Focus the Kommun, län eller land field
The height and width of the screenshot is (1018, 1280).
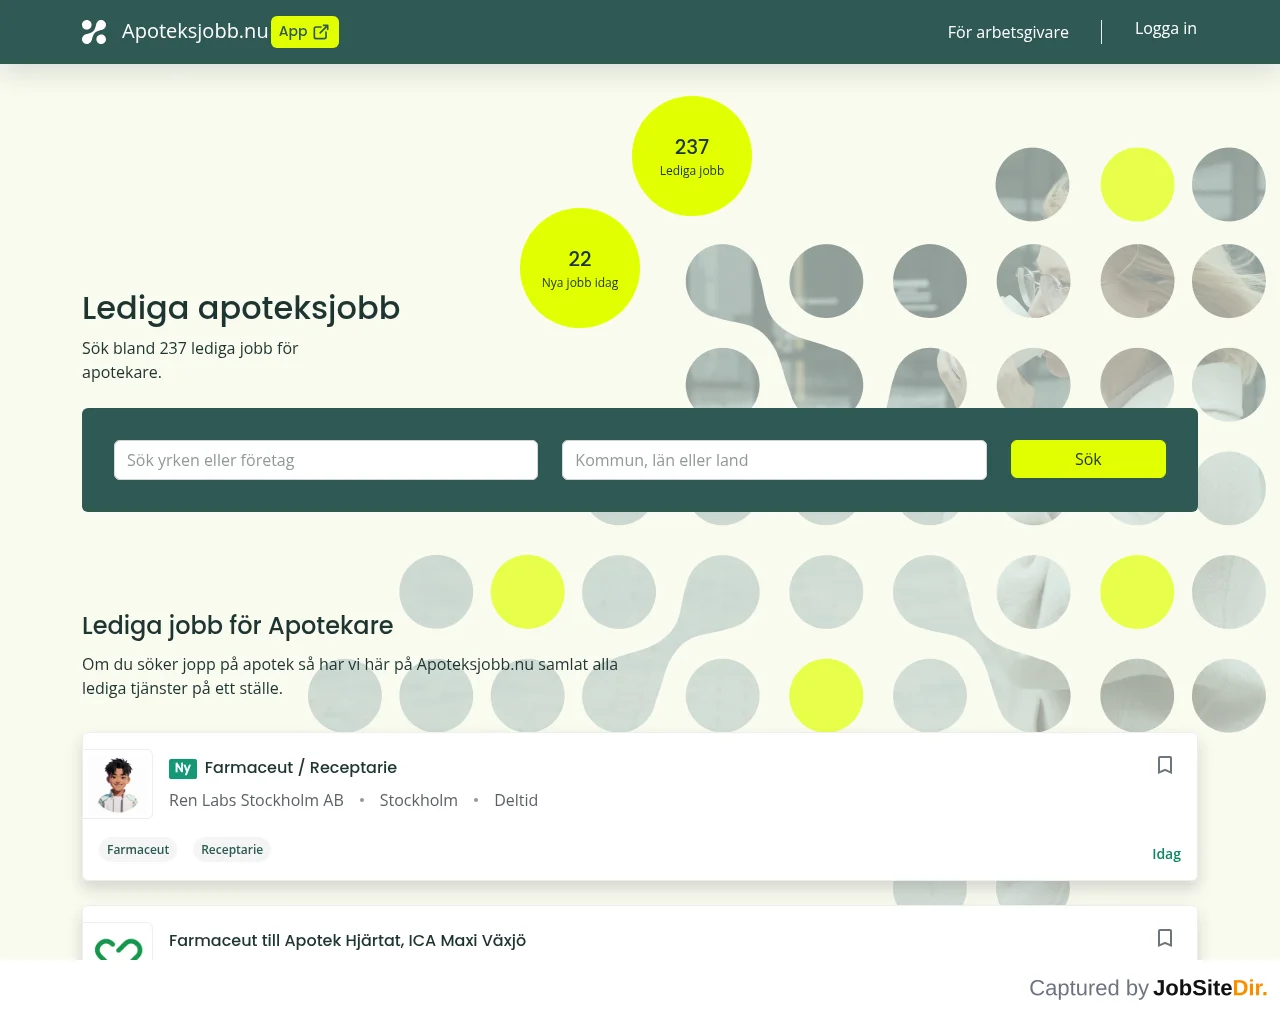pos(774,460)
